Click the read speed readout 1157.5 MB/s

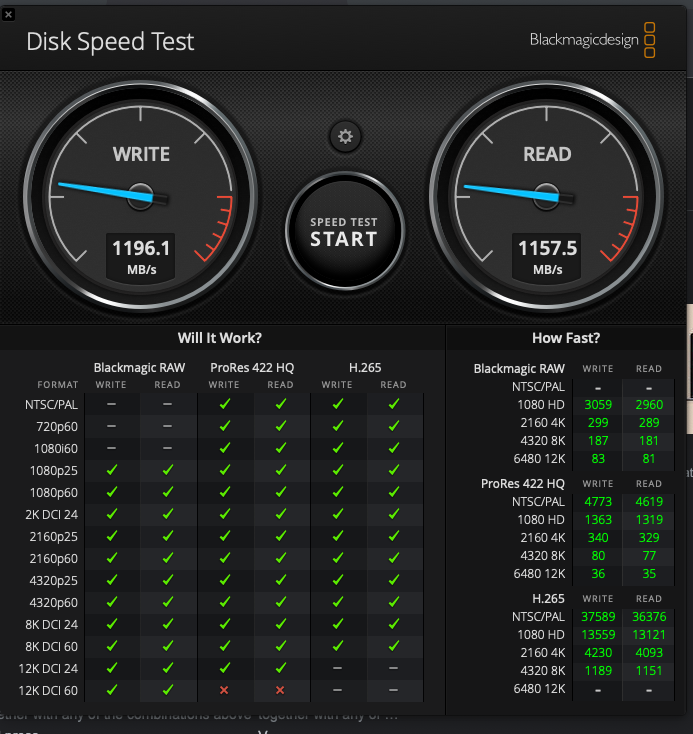coord(547,257)
